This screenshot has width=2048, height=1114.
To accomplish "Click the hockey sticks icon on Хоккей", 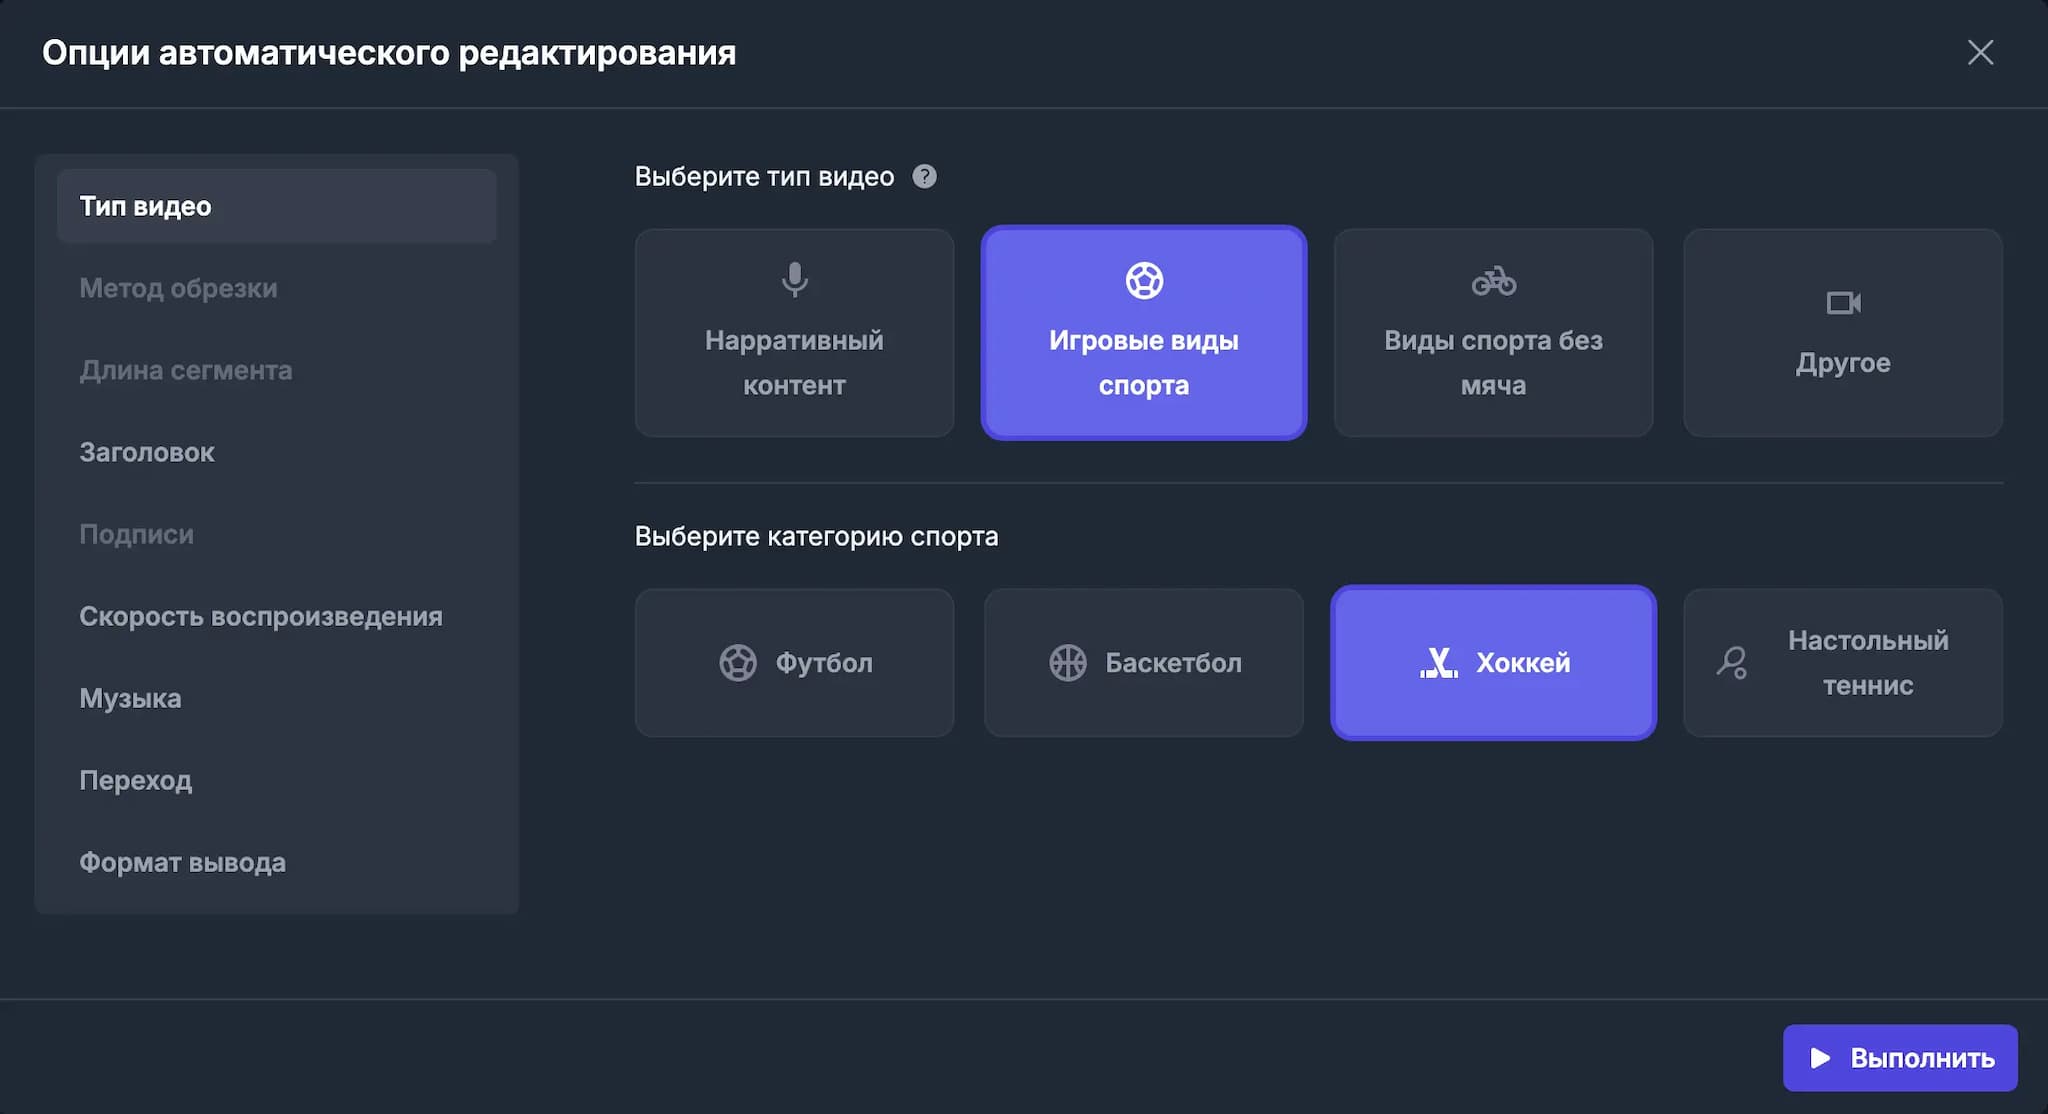I will point(1439,663).
